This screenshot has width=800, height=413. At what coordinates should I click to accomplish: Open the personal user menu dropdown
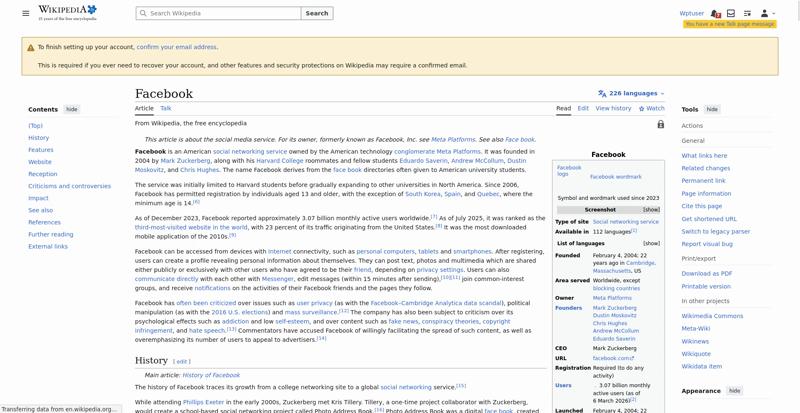pos(767,13)
